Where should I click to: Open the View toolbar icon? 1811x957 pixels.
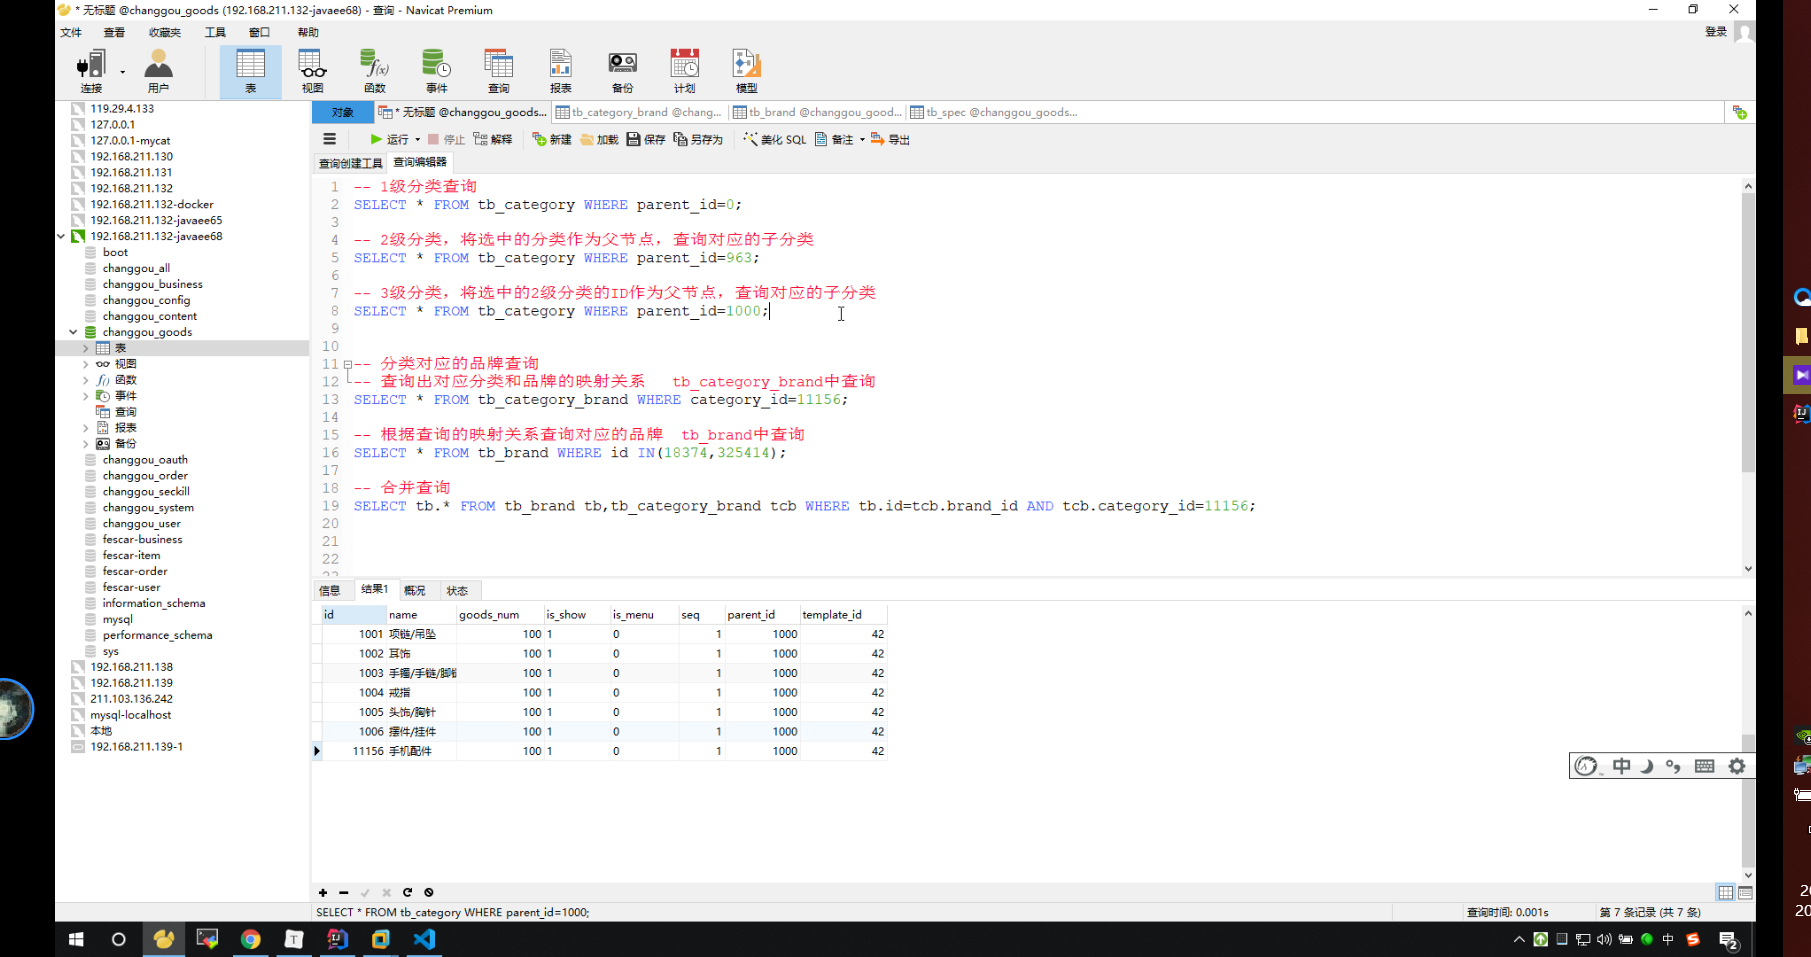313,71
